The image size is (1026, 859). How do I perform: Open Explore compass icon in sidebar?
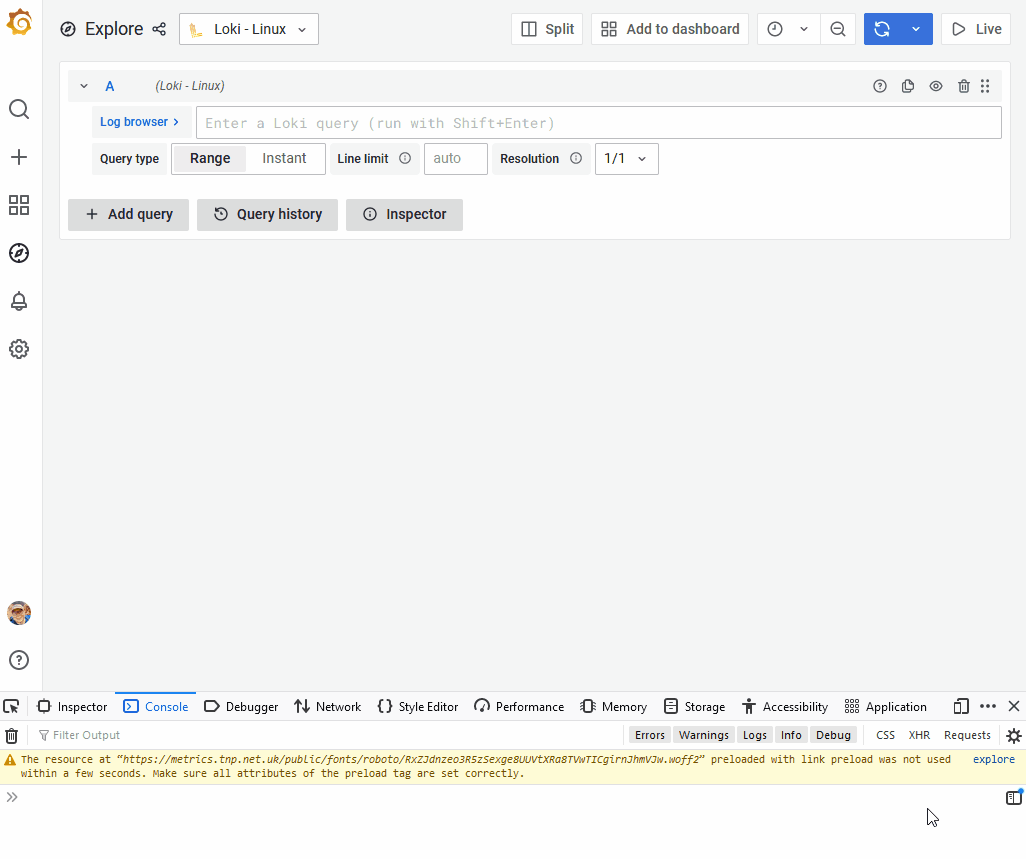19,253
